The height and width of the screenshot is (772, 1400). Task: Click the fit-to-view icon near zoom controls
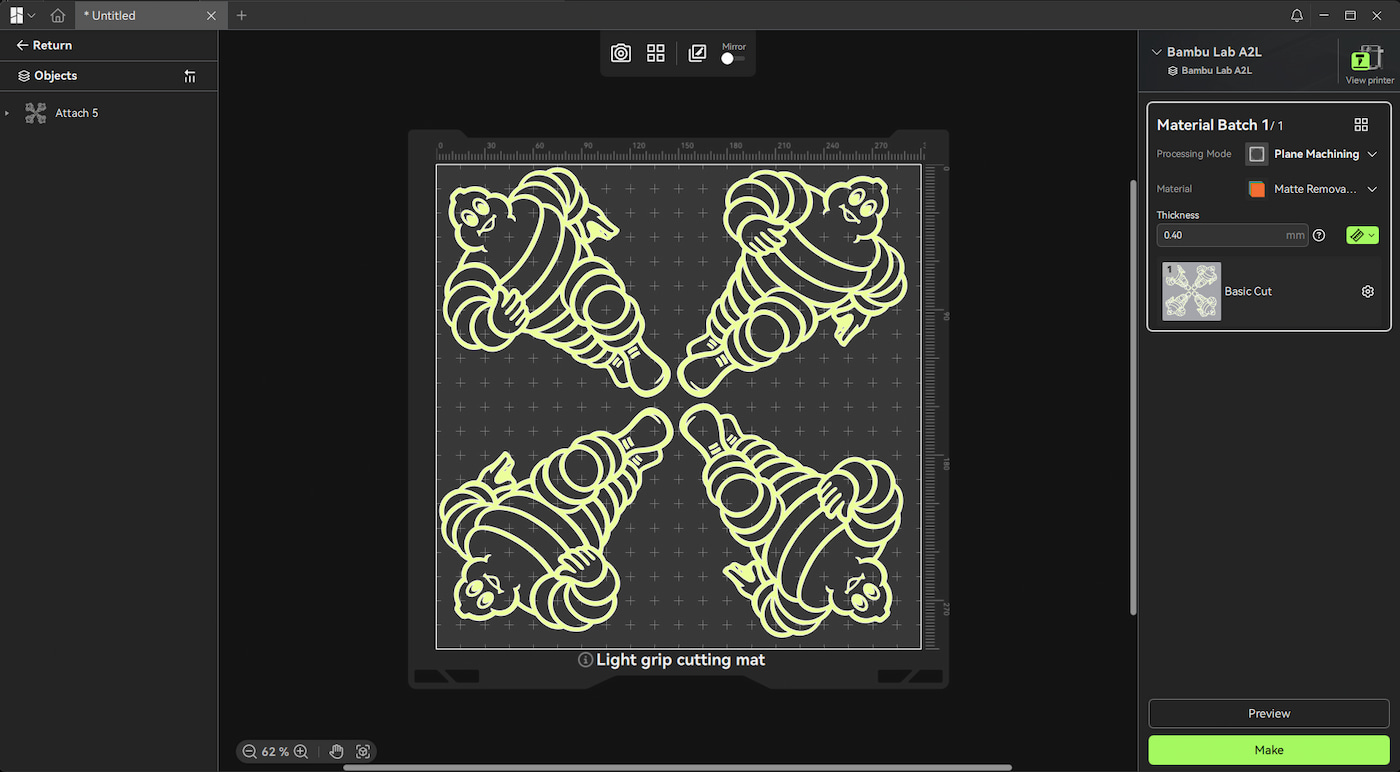click(x=363, y=751)
